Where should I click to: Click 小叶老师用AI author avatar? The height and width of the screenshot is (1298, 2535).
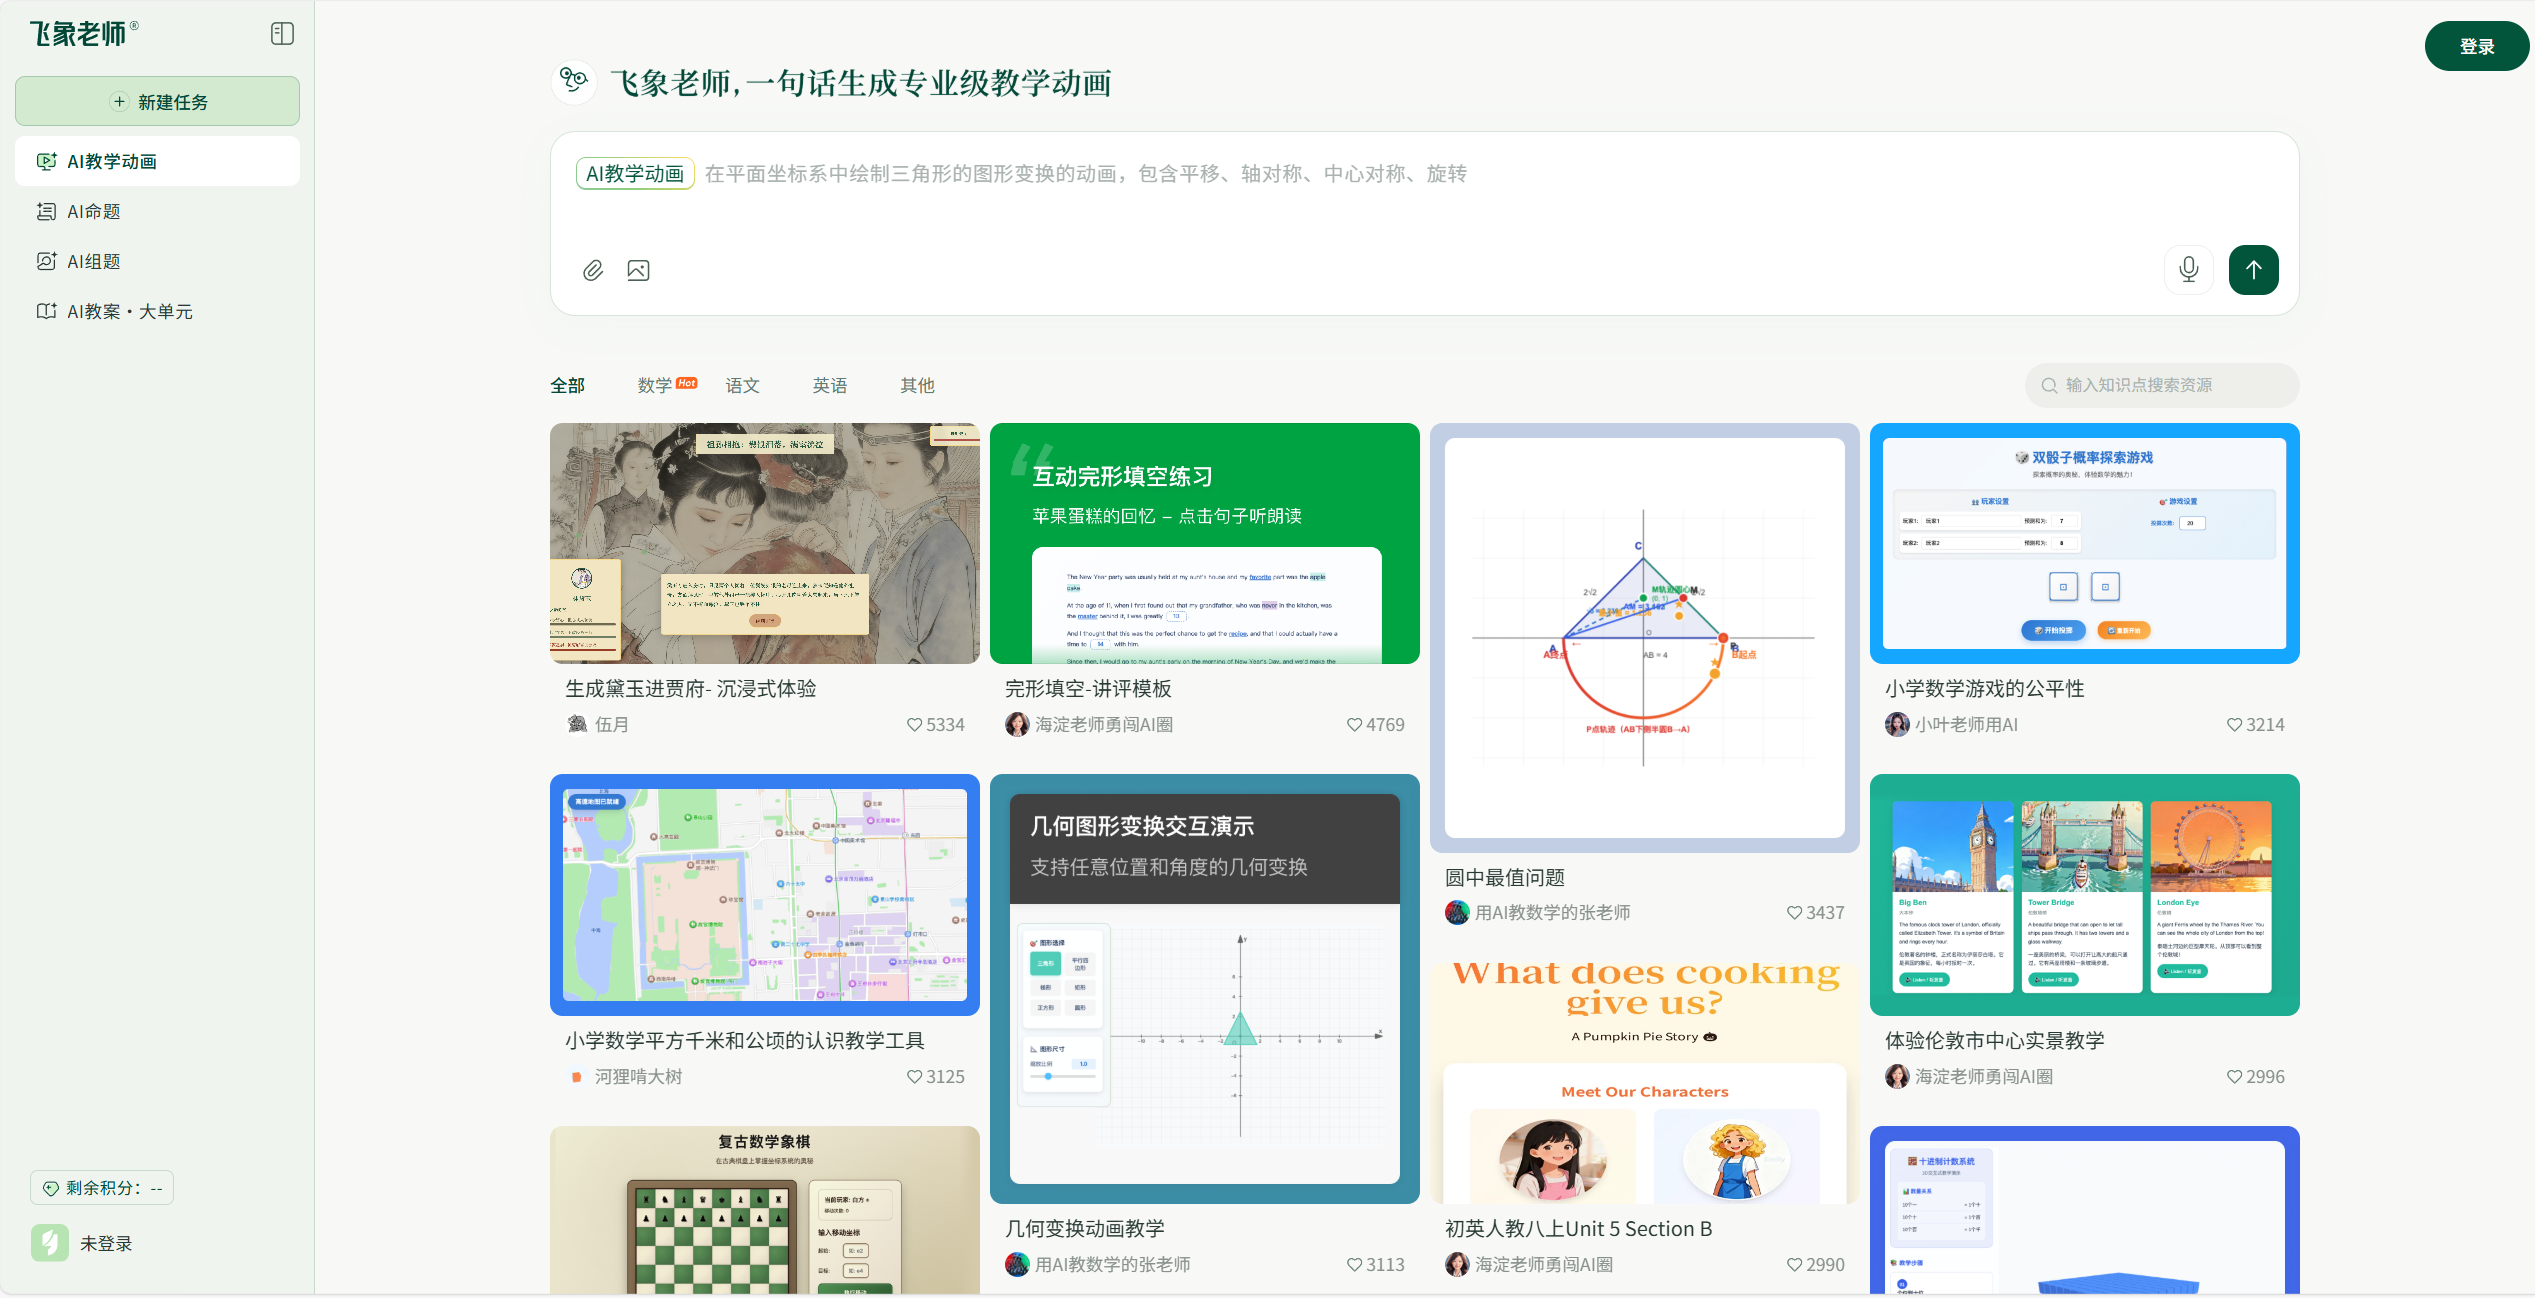1897,724
